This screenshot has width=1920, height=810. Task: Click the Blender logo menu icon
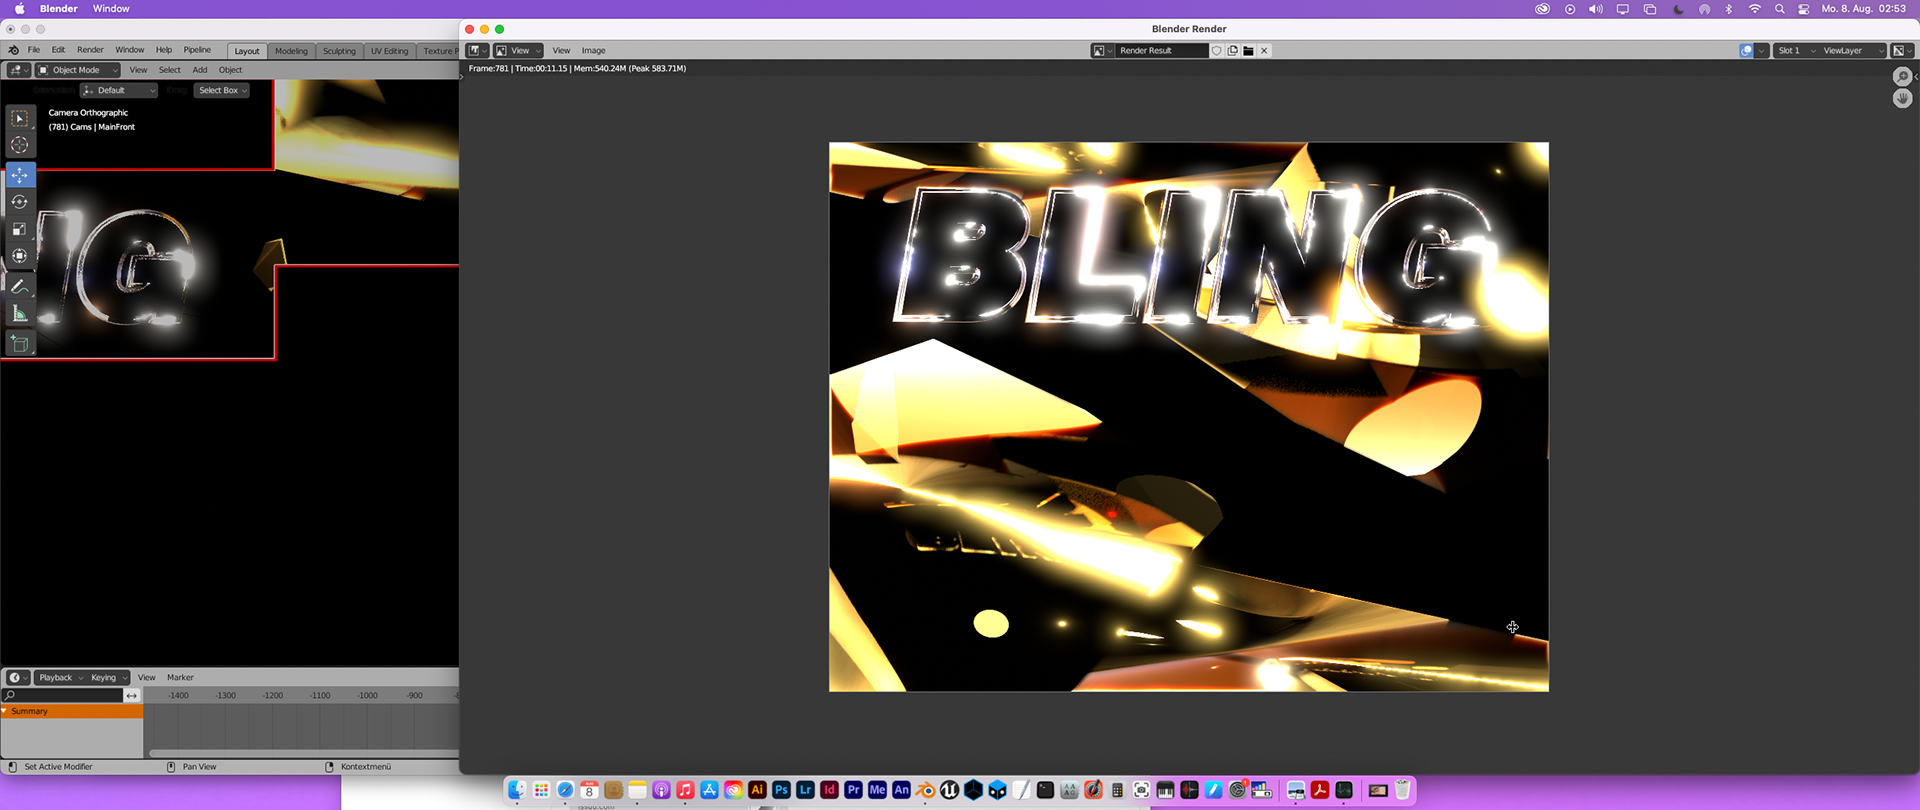(x=13, y=50)
